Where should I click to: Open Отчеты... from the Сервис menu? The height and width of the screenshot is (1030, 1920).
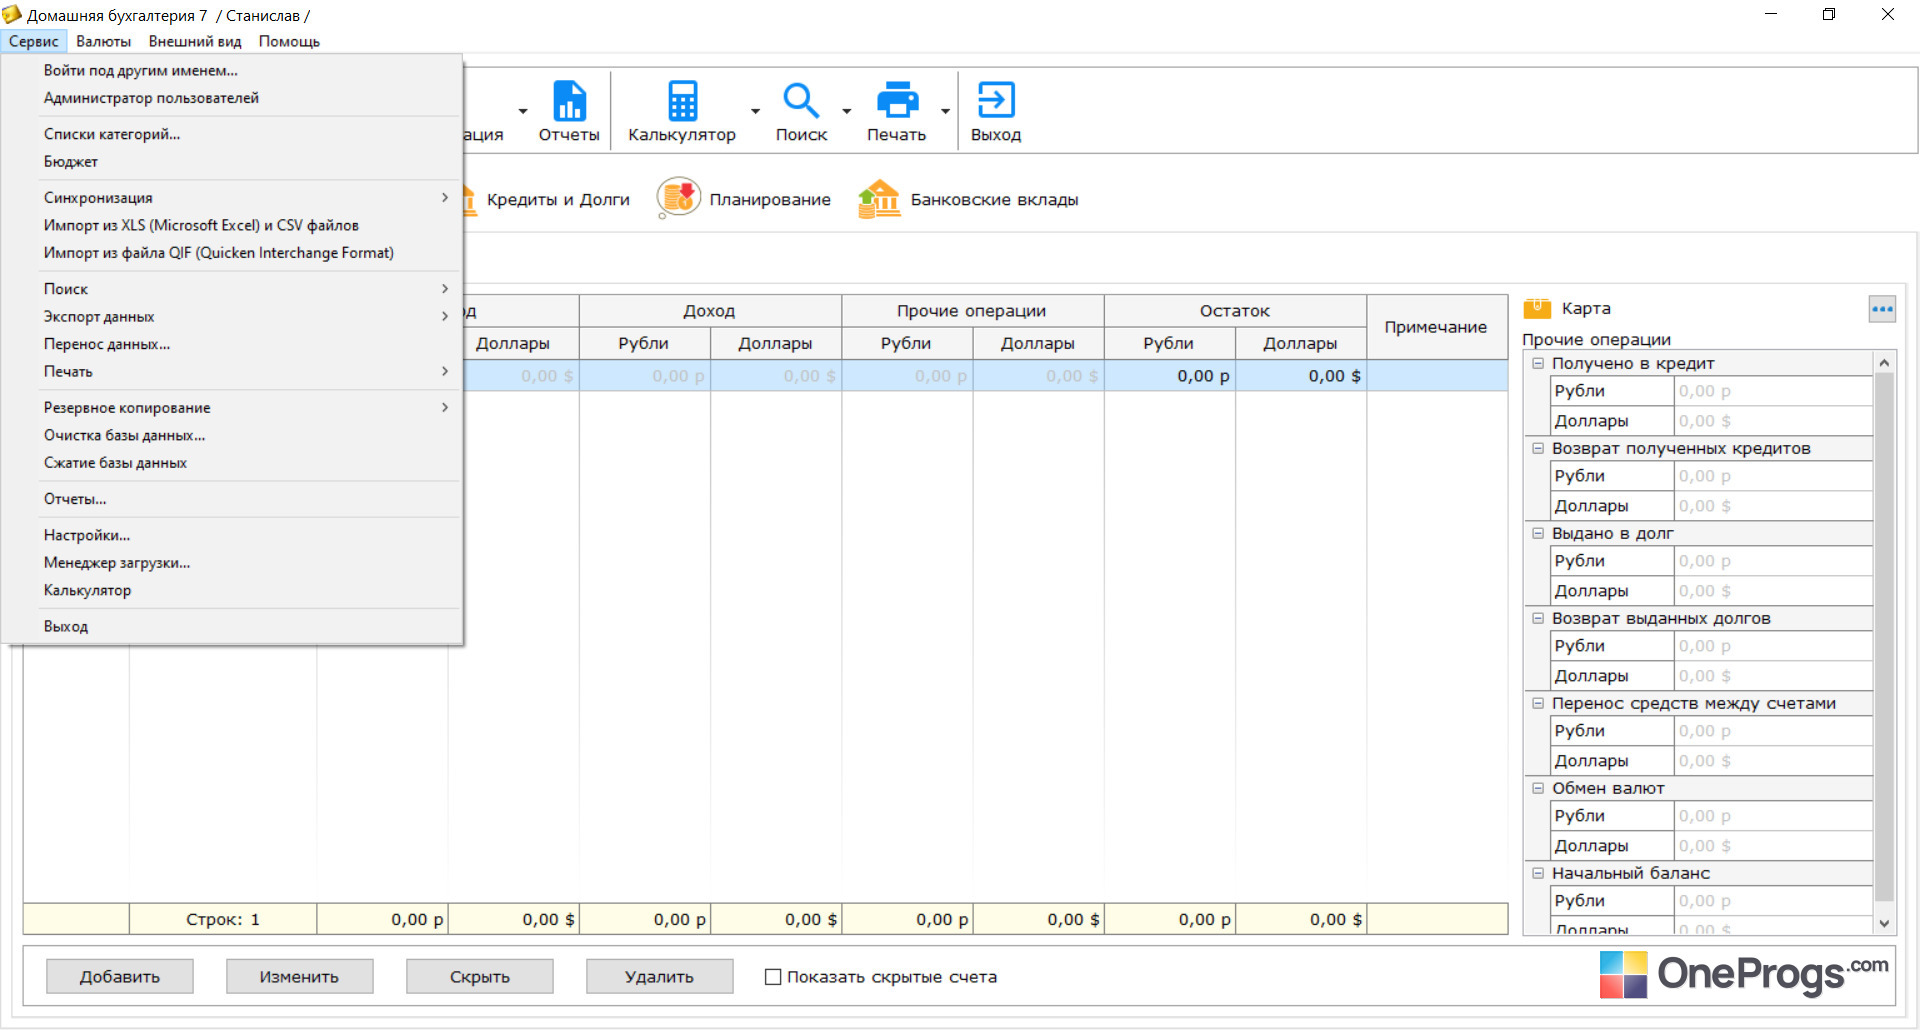[232, 499]
